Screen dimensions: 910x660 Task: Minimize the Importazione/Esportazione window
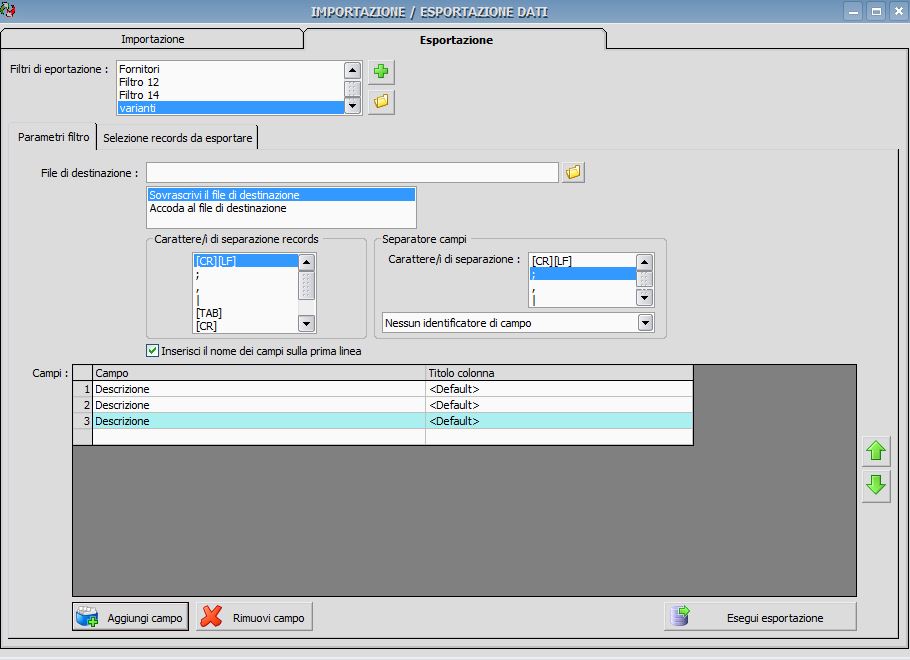(x=853, y=11)
